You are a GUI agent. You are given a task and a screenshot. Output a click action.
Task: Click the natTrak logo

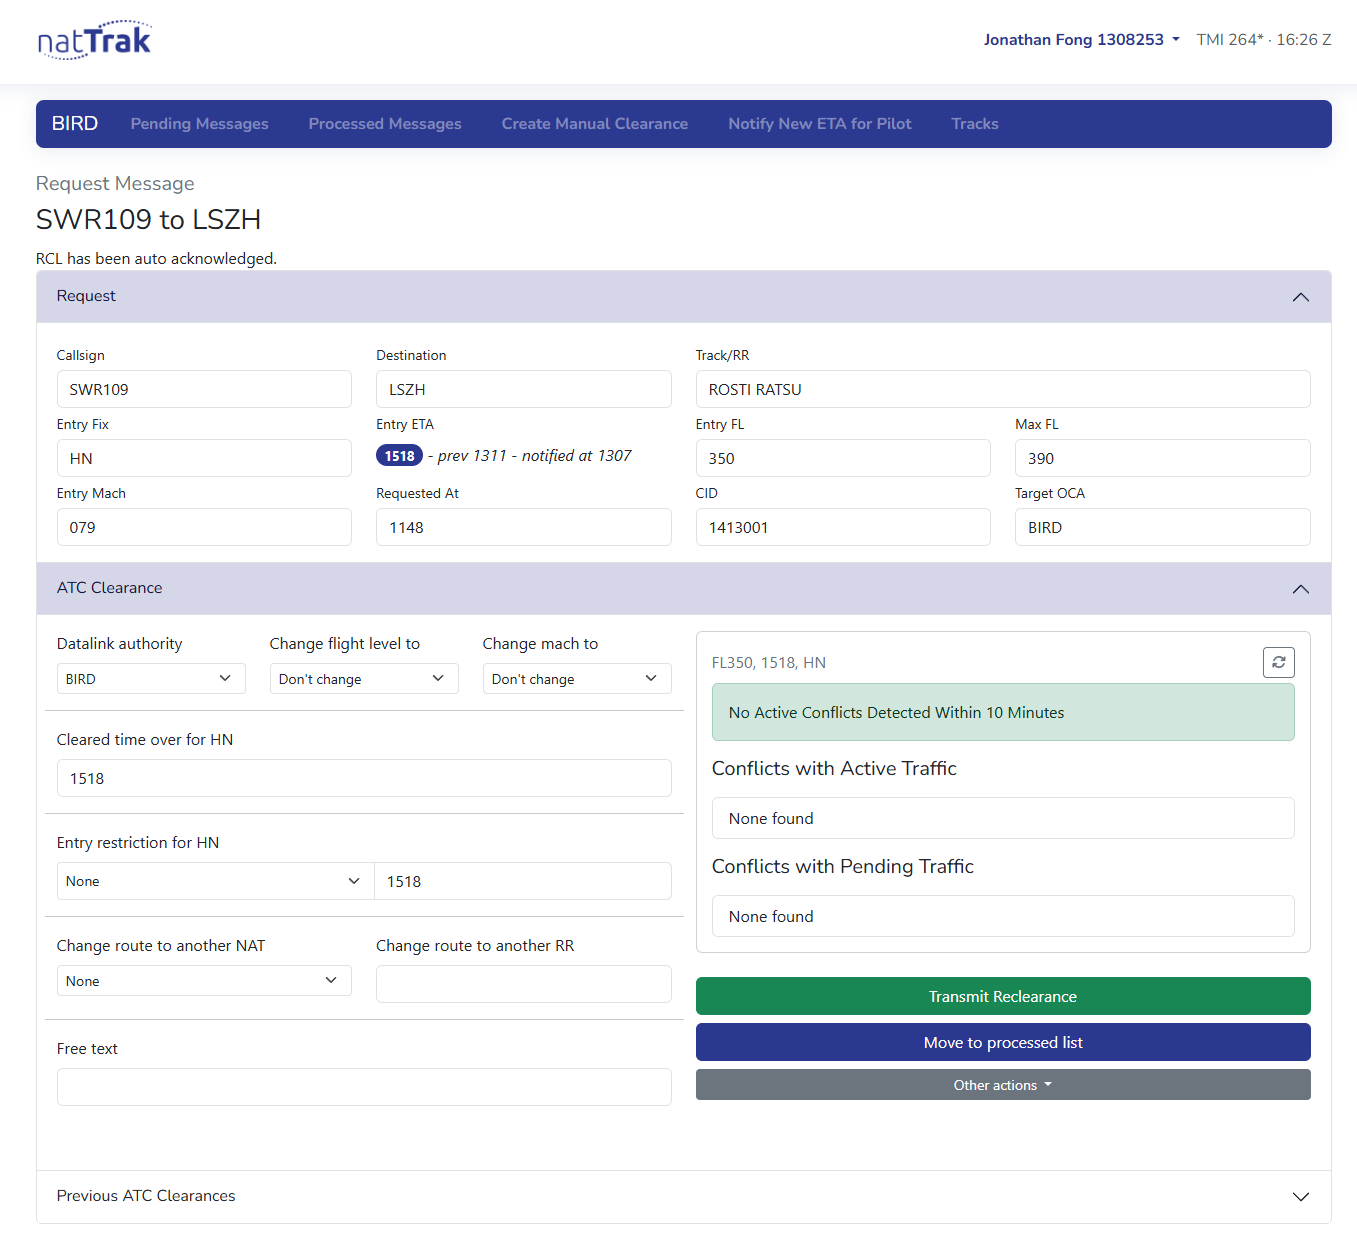(x=94, y=40)
